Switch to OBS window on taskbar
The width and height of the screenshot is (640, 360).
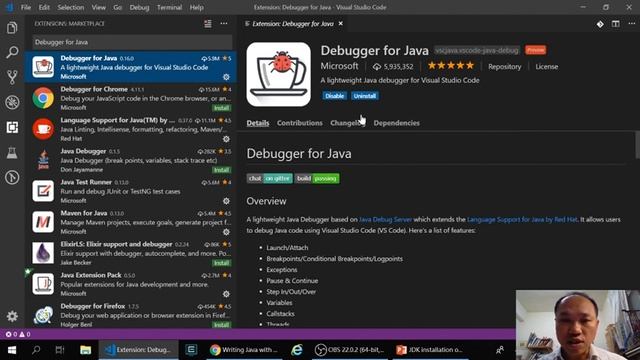point(350,350)
